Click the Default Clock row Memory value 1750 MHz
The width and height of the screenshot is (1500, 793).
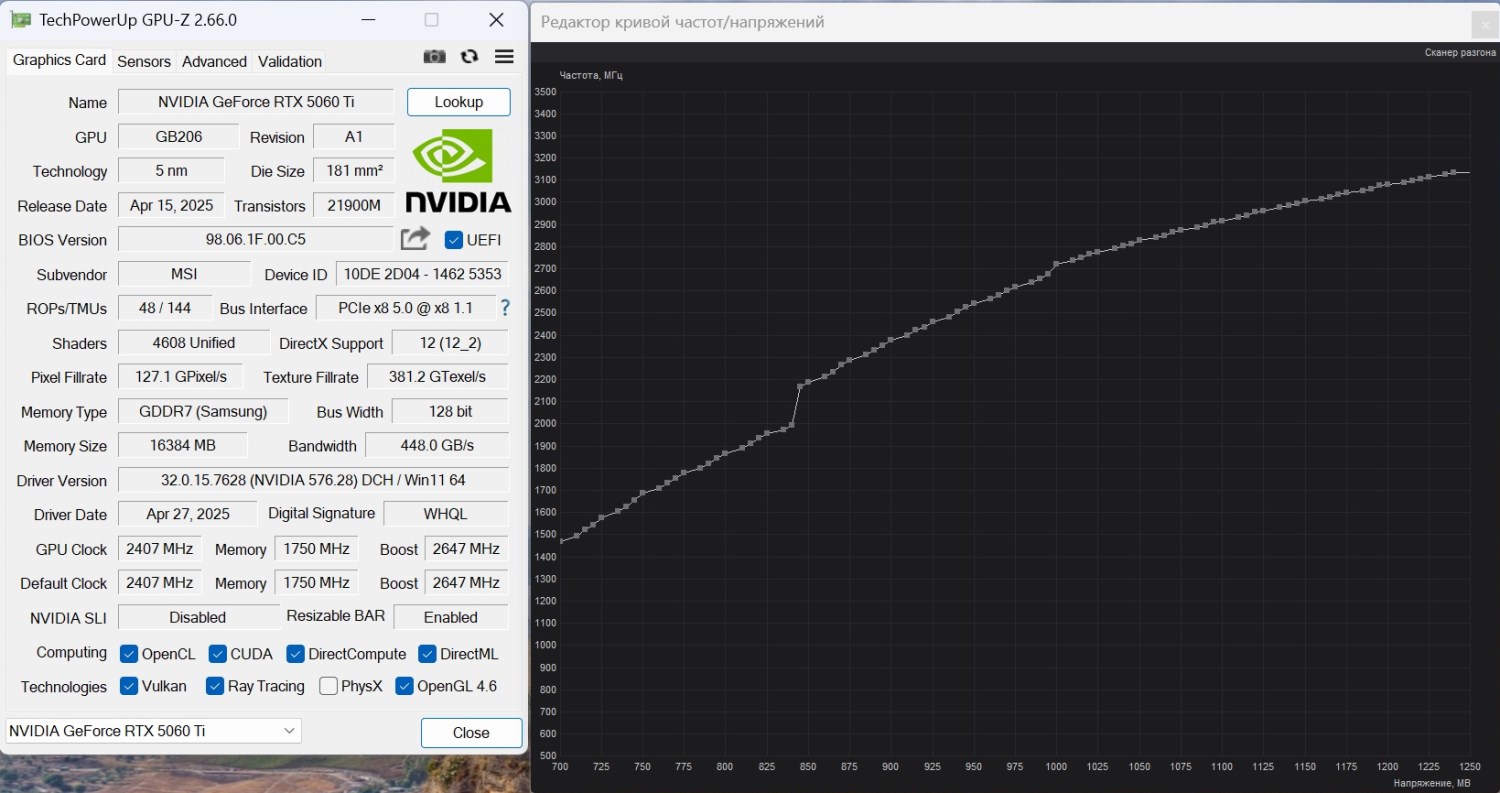click(x=316, y=583)
